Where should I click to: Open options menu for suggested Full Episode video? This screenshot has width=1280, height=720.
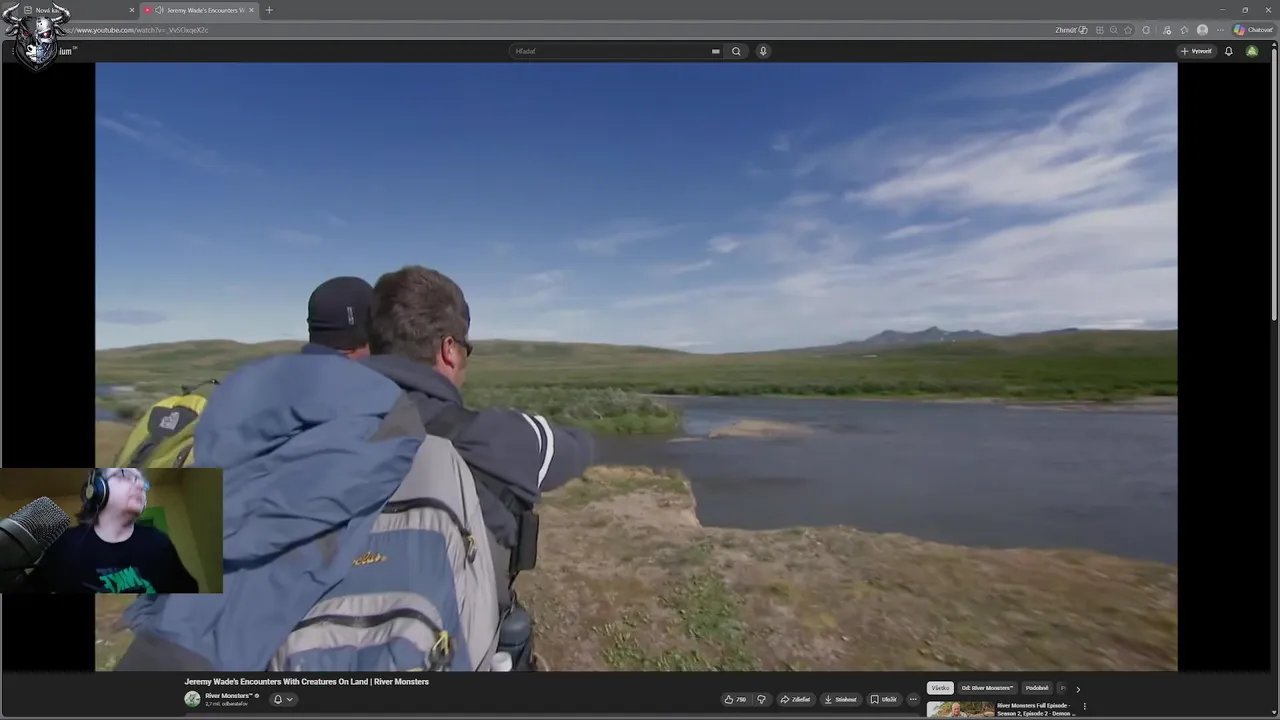[x=1085, y=707]
